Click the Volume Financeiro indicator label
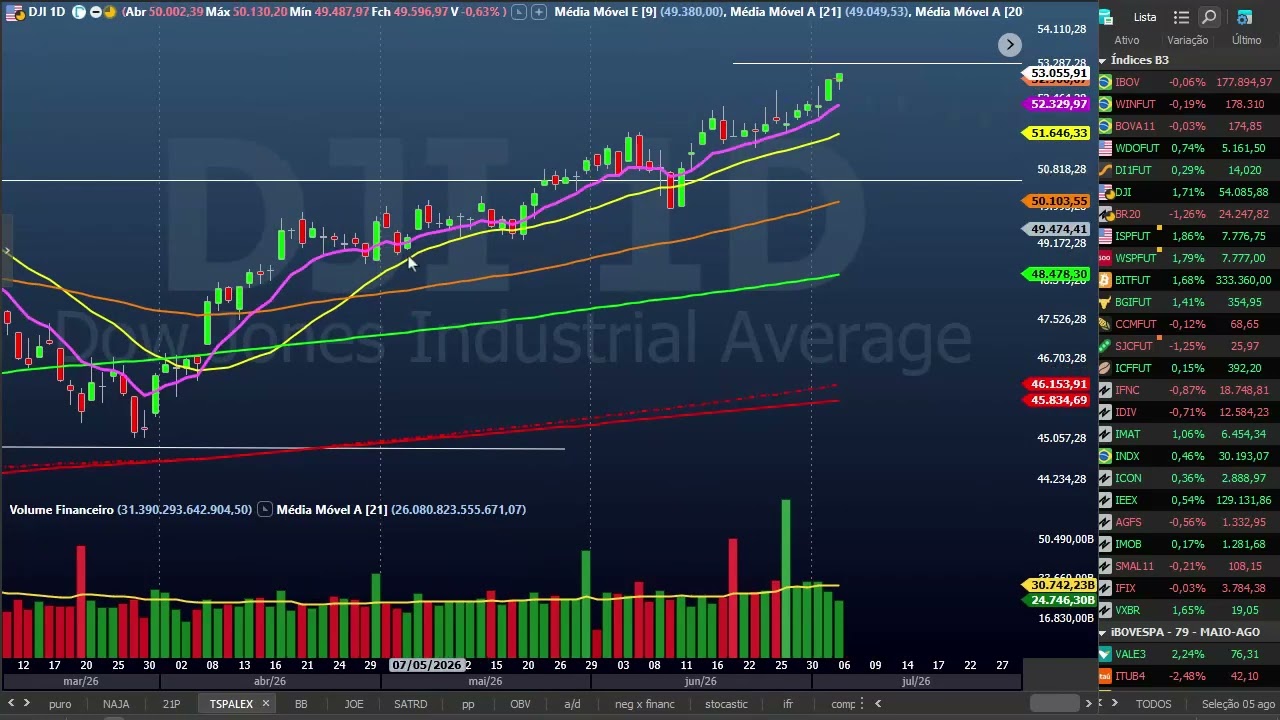Screen dimensions: 1280x720 (x=61, y=510)
